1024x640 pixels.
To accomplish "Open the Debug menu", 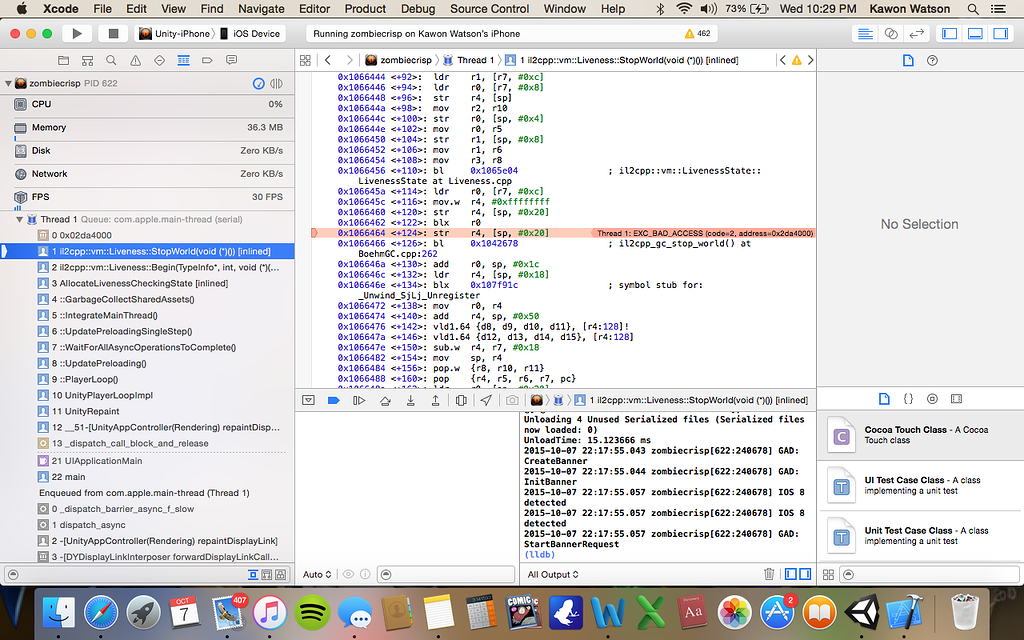I will (421, 9).
